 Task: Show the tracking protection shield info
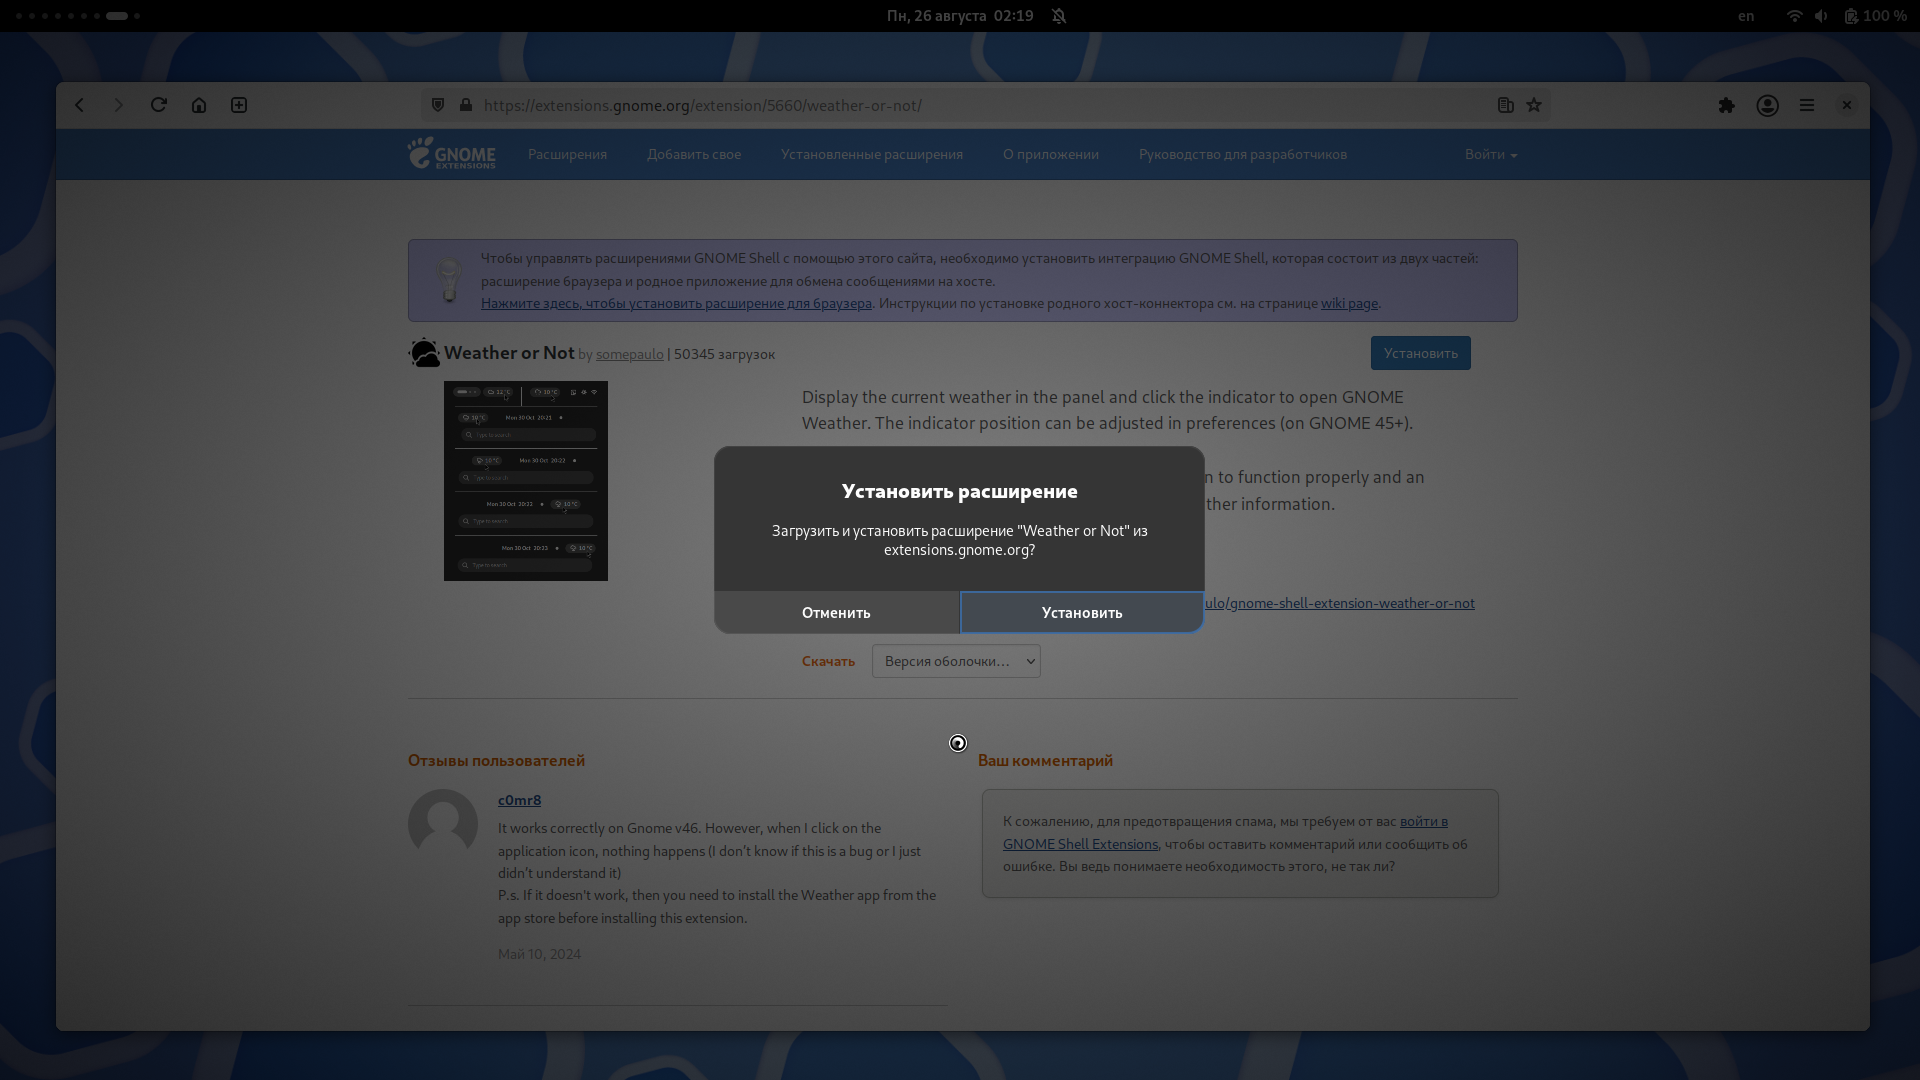coord(437,105)
